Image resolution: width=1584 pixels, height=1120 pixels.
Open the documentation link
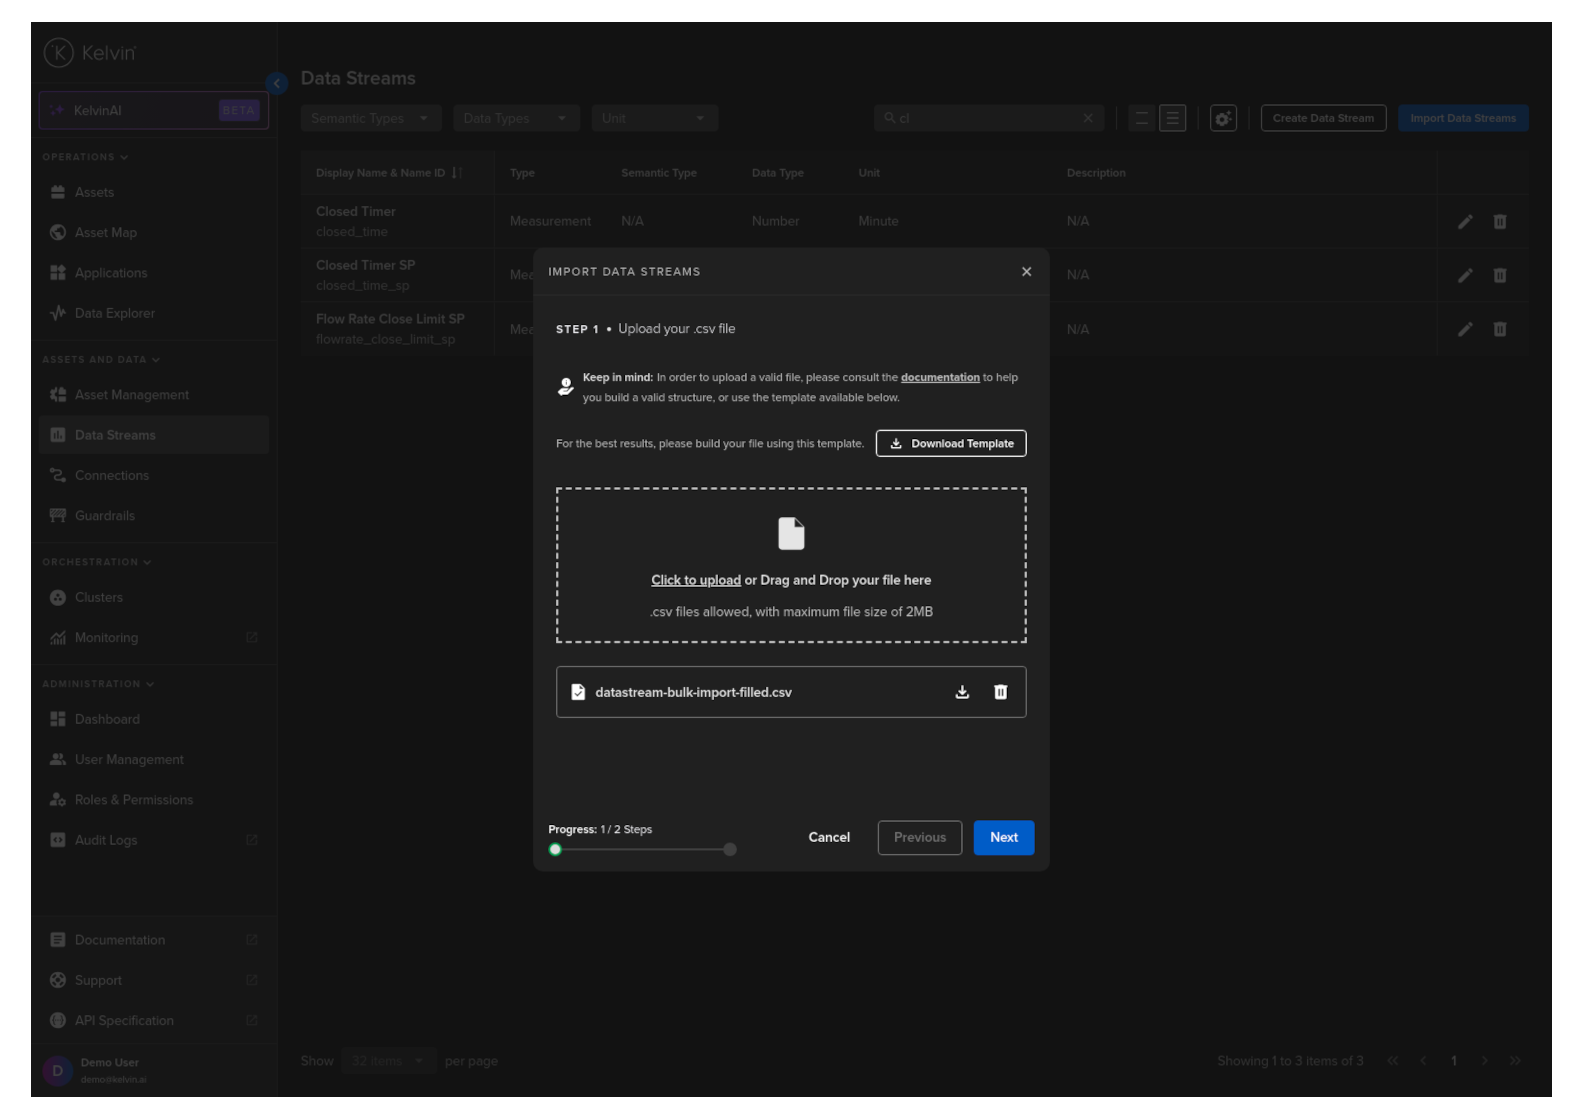click(x=939, y=378)
